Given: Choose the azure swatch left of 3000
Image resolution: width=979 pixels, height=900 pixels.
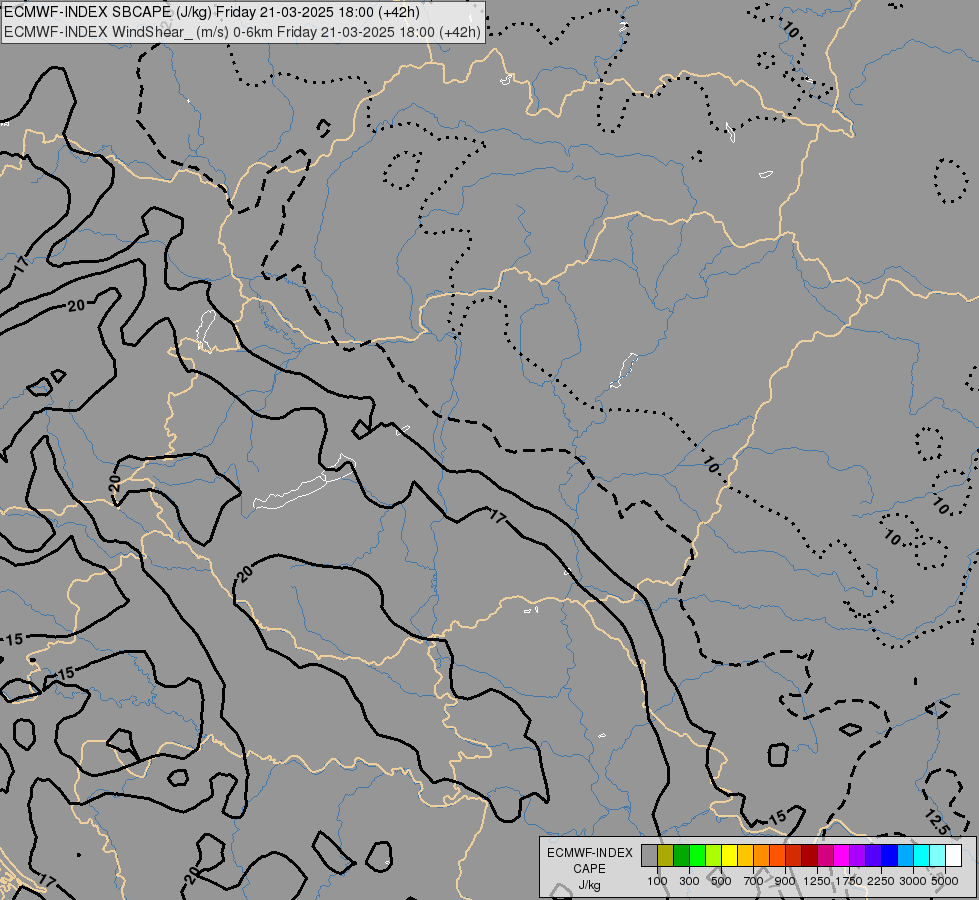Looking at the screenshot, I should point(906,856).
